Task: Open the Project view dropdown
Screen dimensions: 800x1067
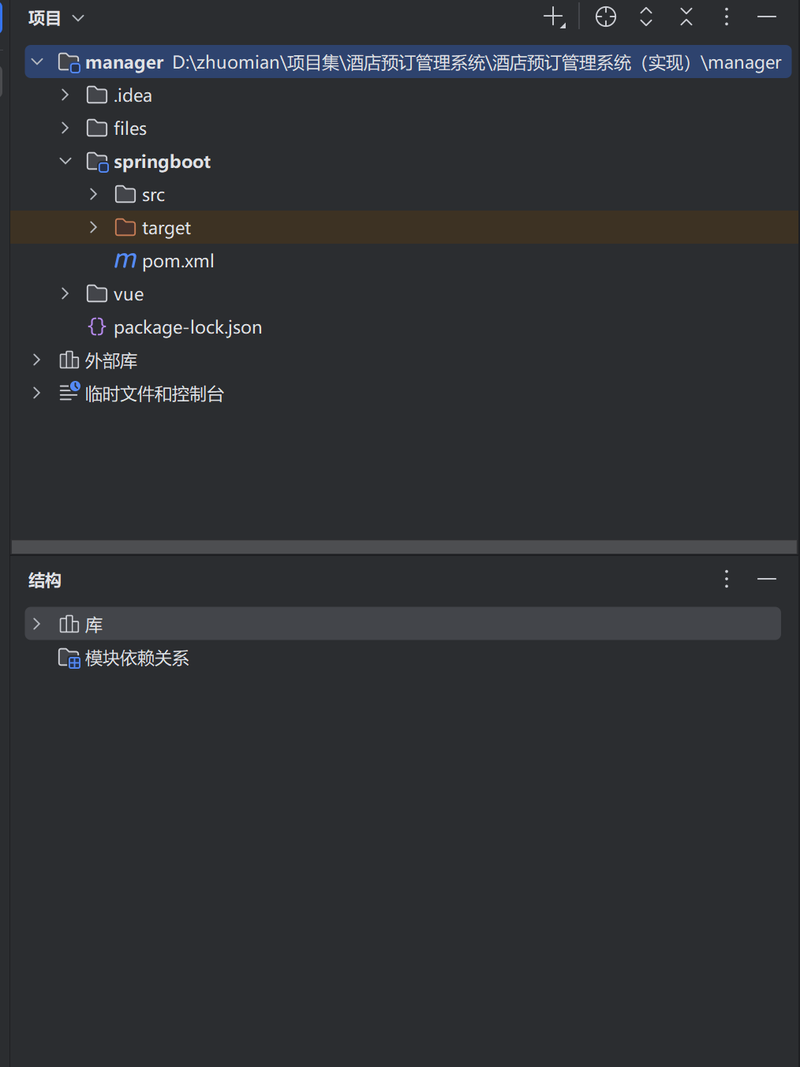Action: coord(56,18)
